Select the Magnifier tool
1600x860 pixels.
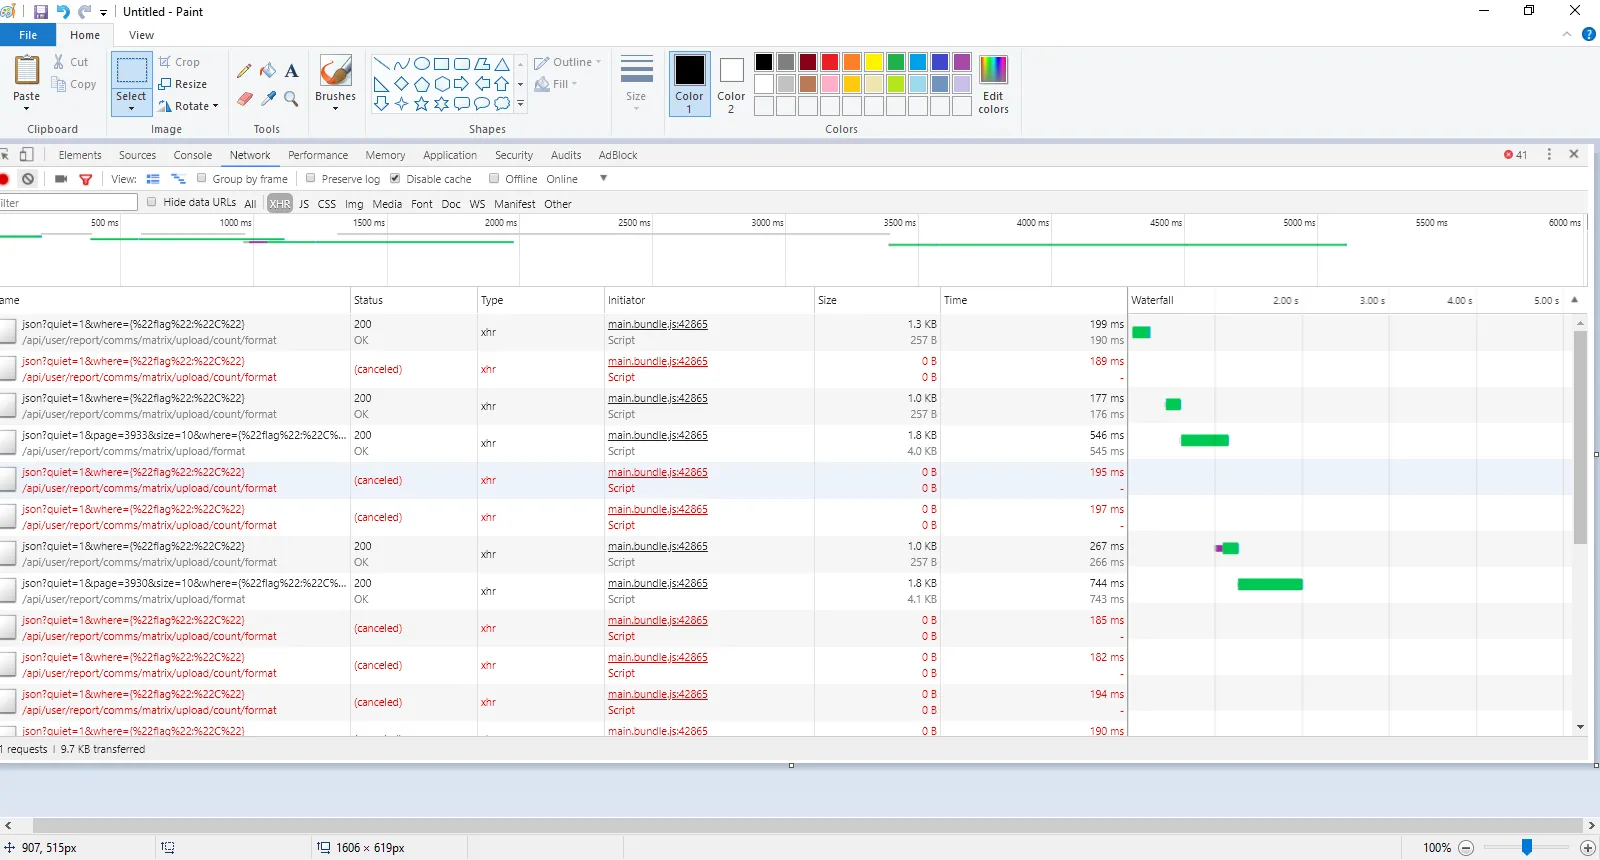point(291,98)
